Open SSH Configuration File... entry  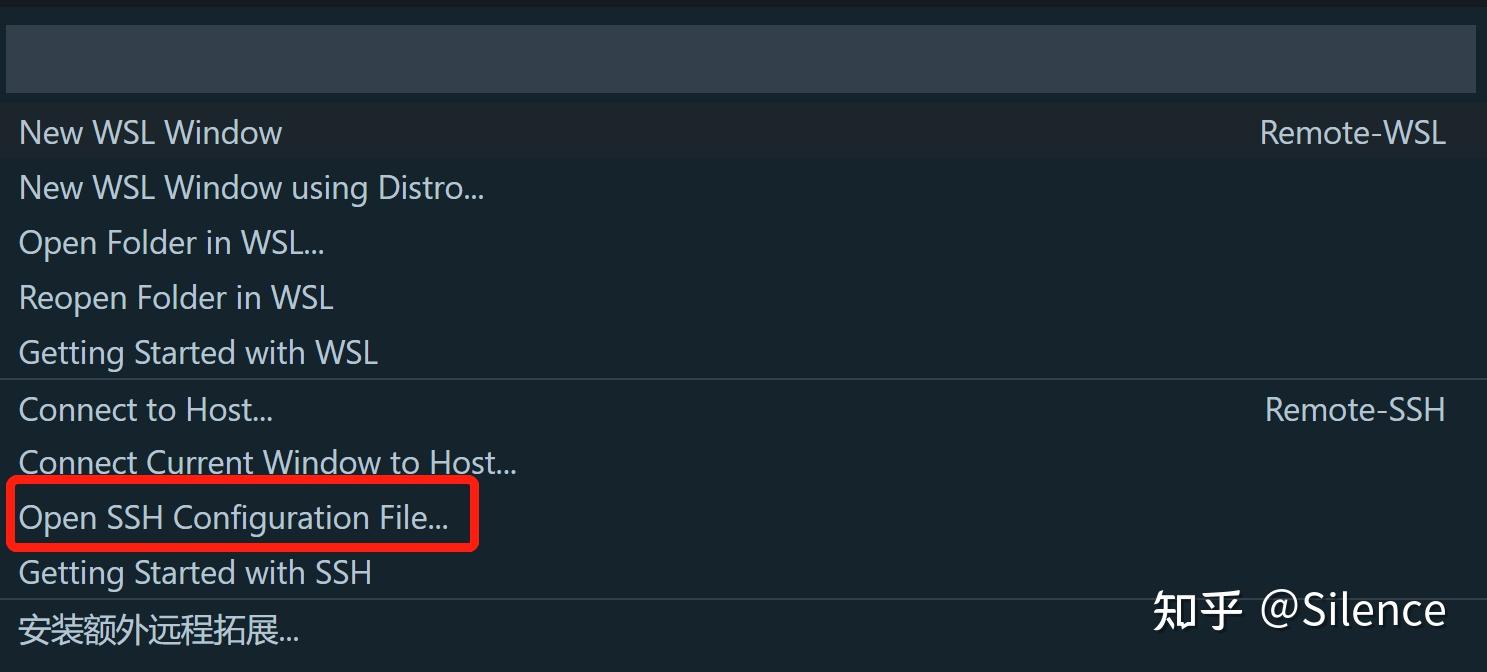point(233,518)
